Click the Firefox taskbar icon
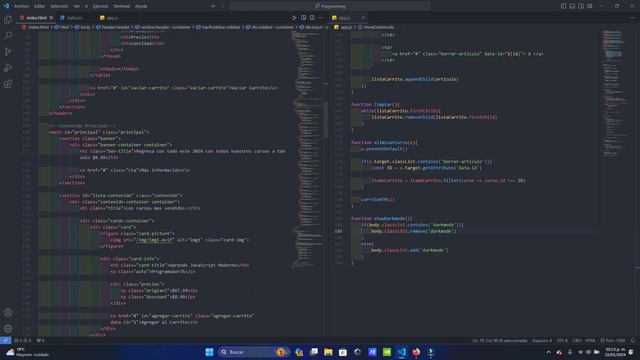This screenshot has width=640, height=360. 416,352
